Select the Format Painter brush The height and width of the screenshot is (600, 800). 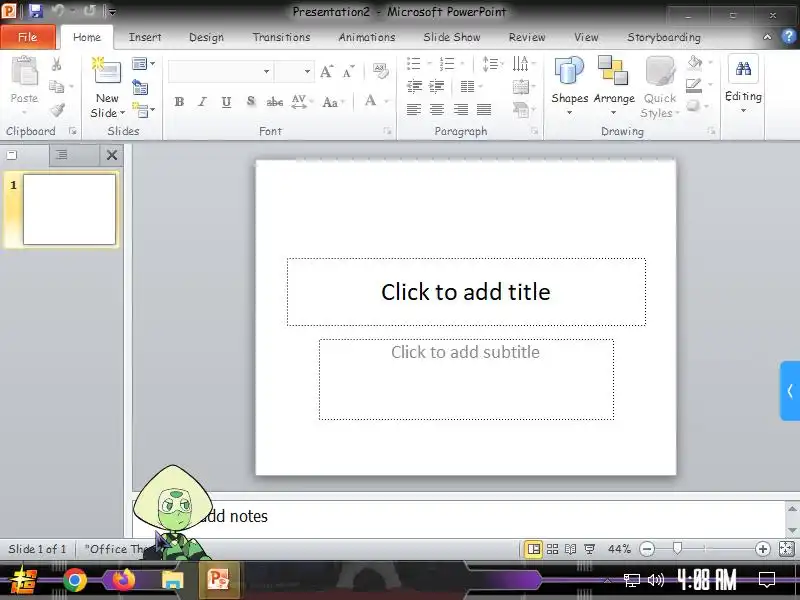[57, 109]
